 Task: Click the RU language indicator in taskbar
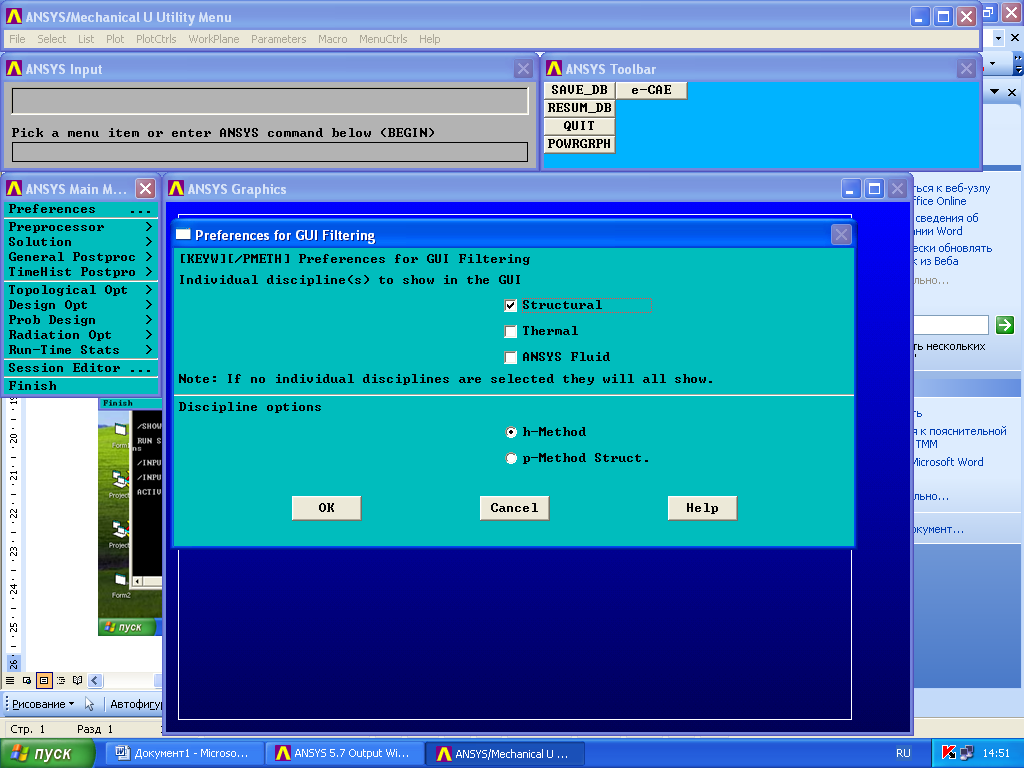(903, 753)
